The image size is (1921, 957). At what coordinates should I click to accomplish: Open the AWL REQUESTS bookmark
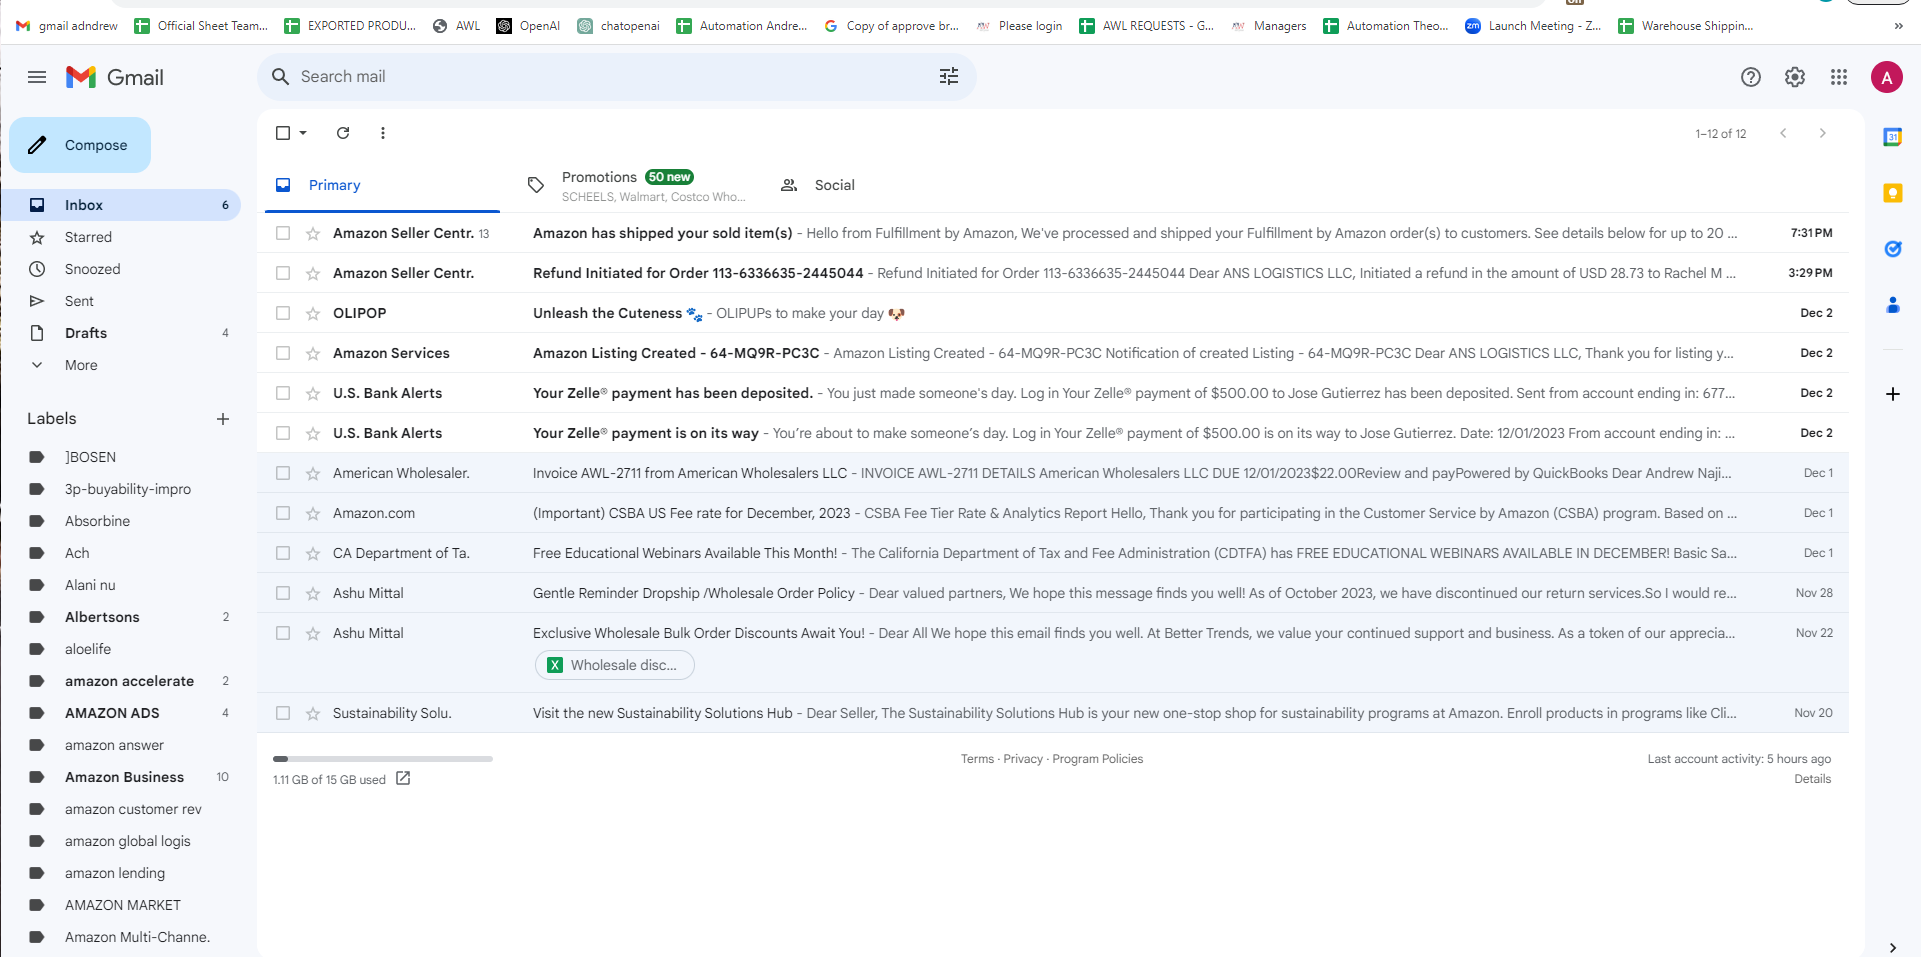pos(1147,26)
